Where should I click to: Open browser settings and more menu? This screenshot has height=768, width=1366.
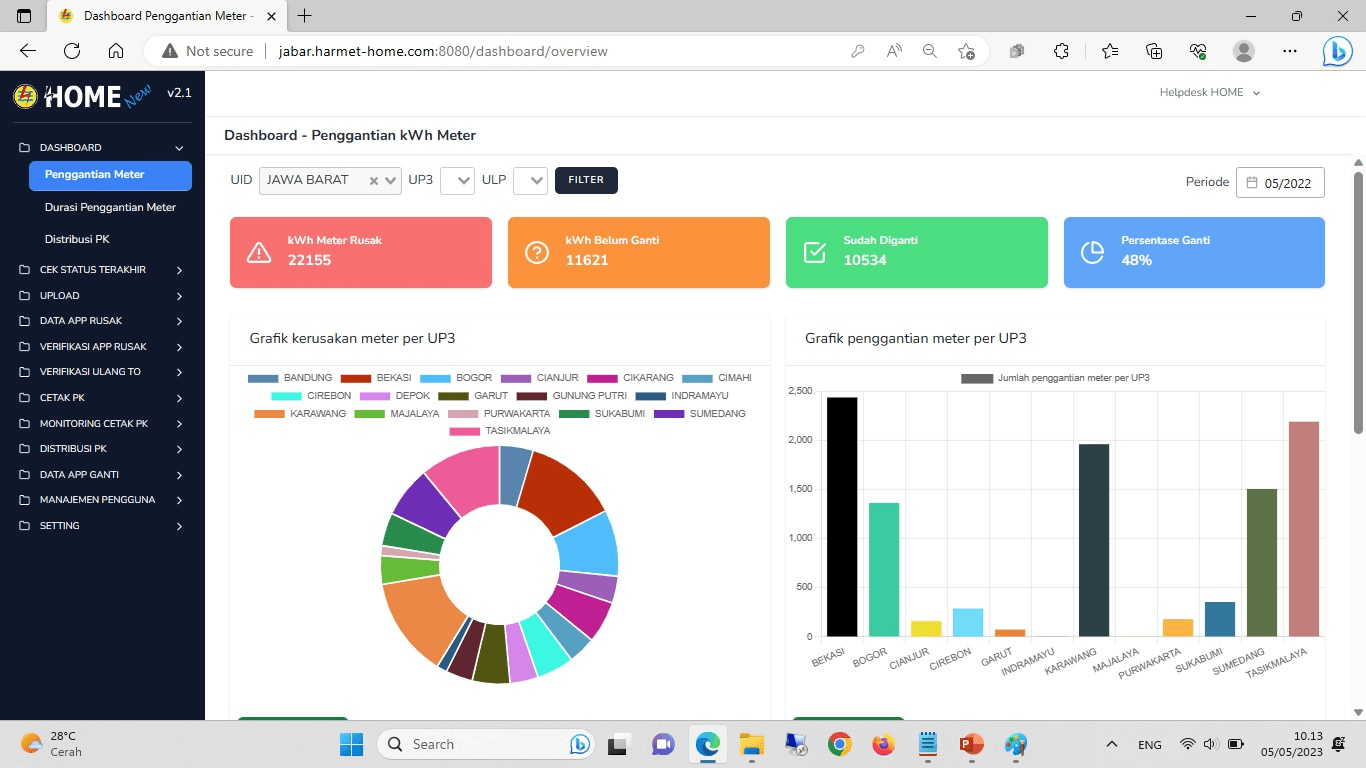[x=1290, y=51]
